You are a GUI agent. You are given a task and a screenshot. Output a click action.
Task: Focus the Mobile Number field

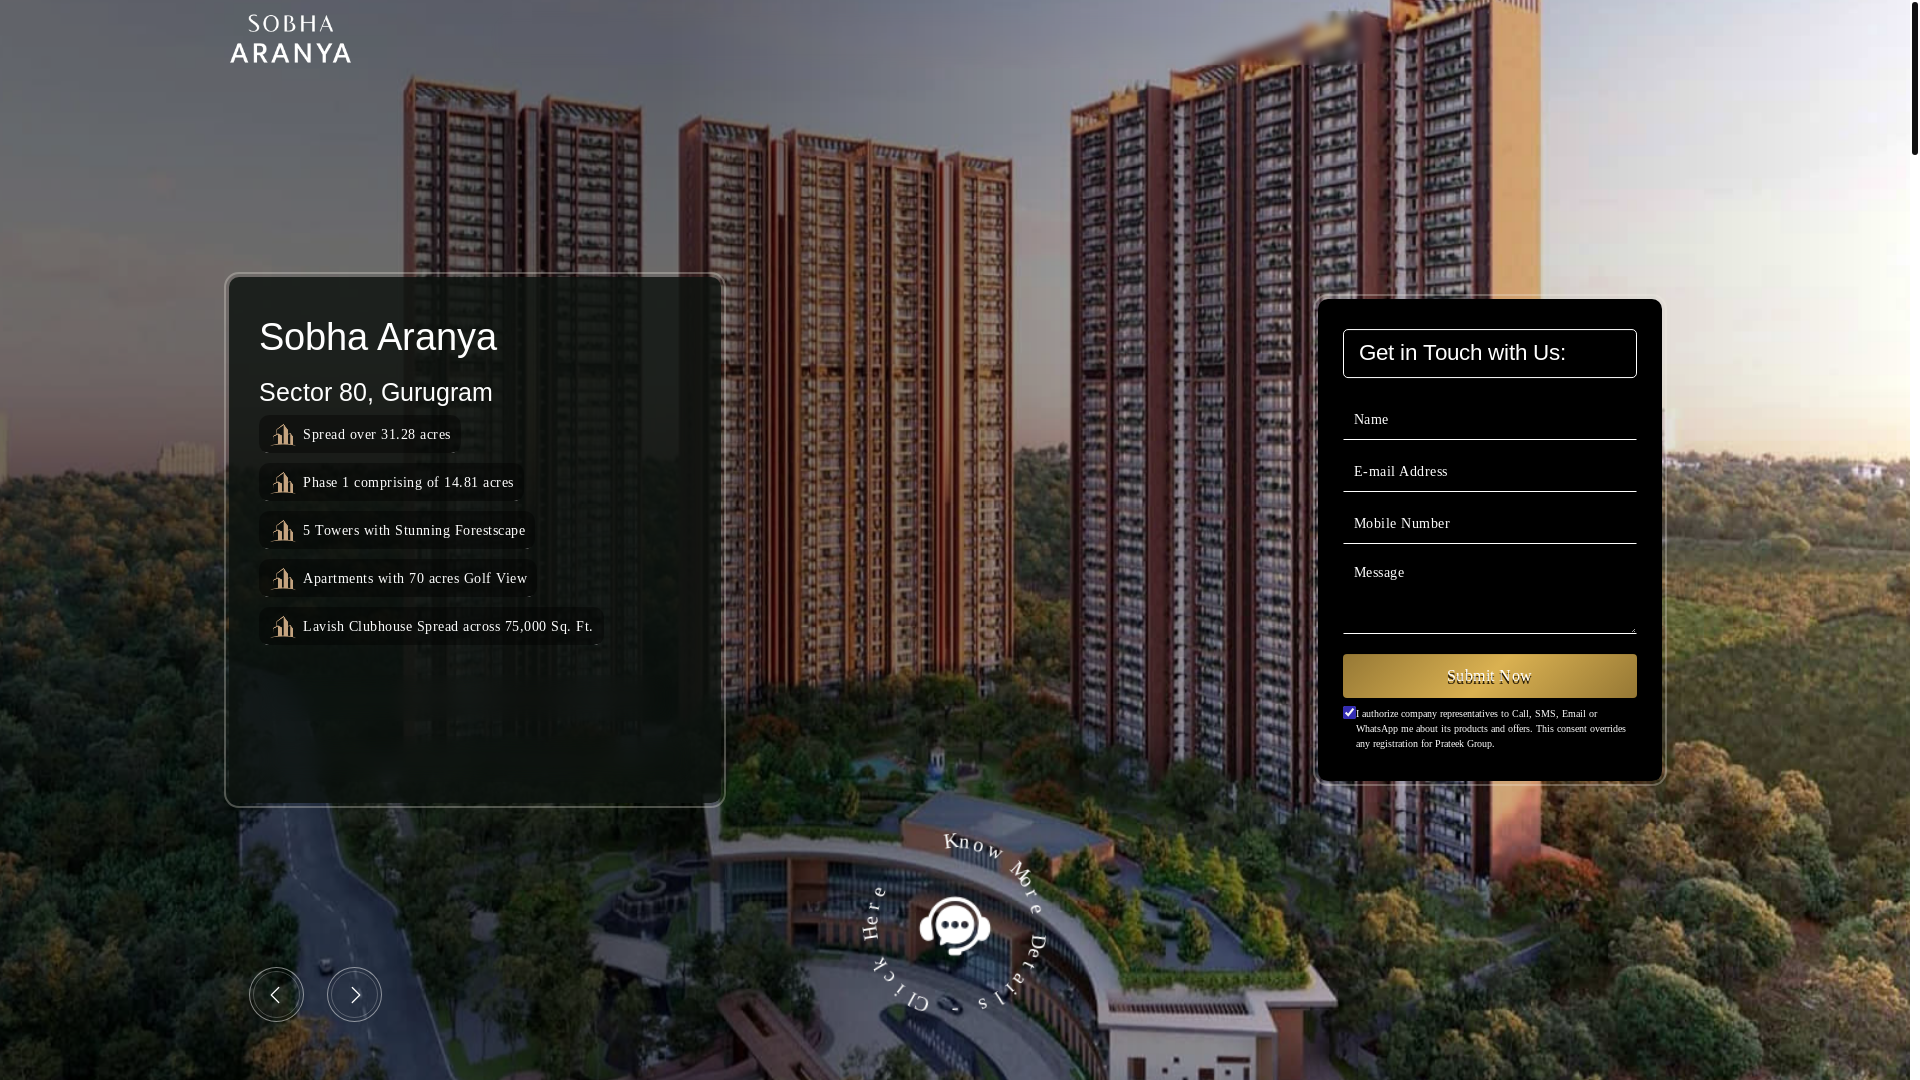pyautogui.click(x=1489, y=524)
